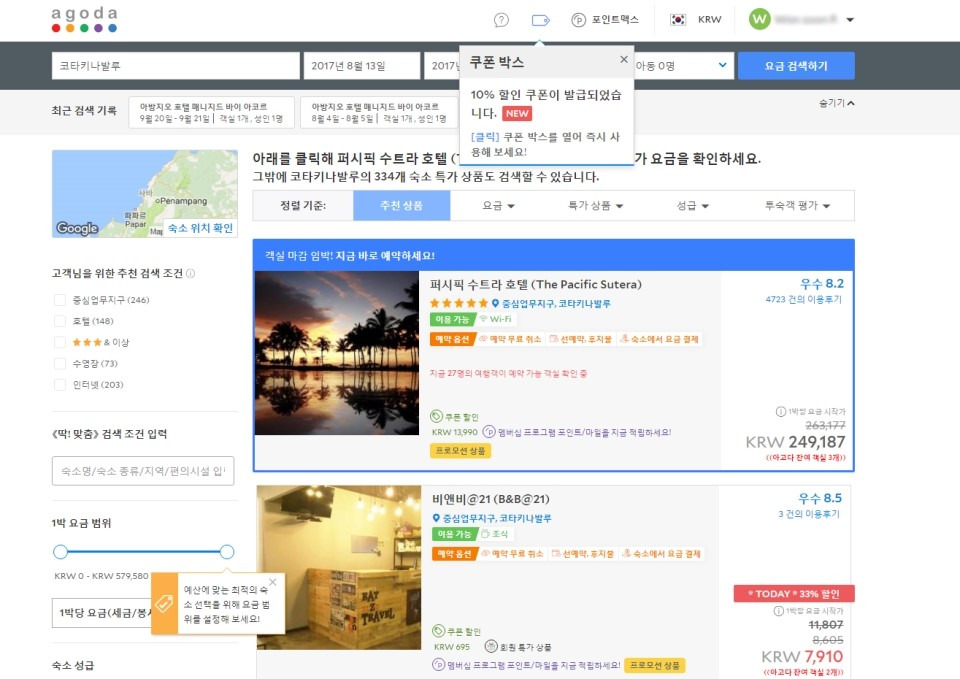Open the guests and children dropdown arrow

tap(722, 65)
